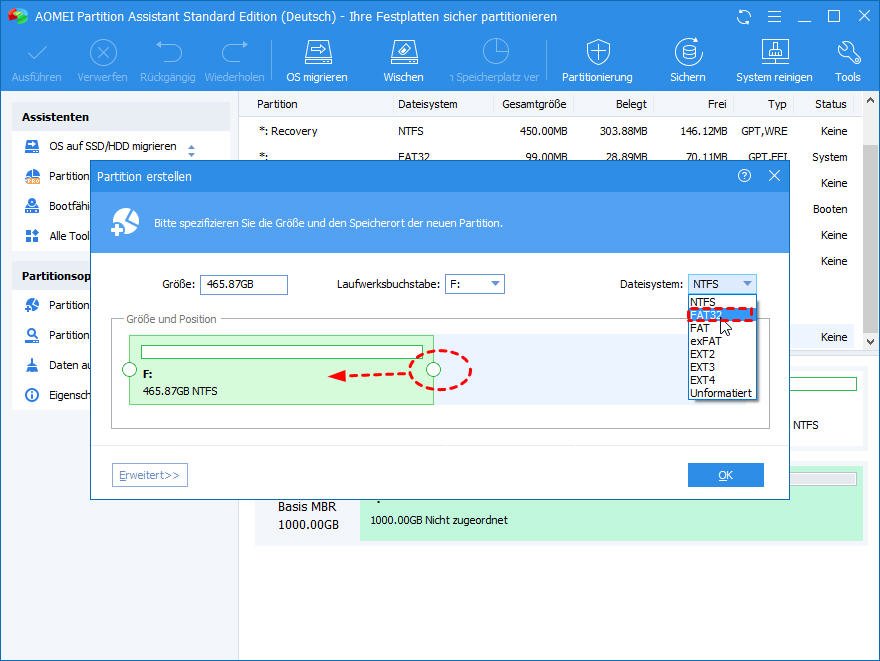Choose EXT2 from the file system list
This screenshot has width=880, height=661.
(722, 354)
